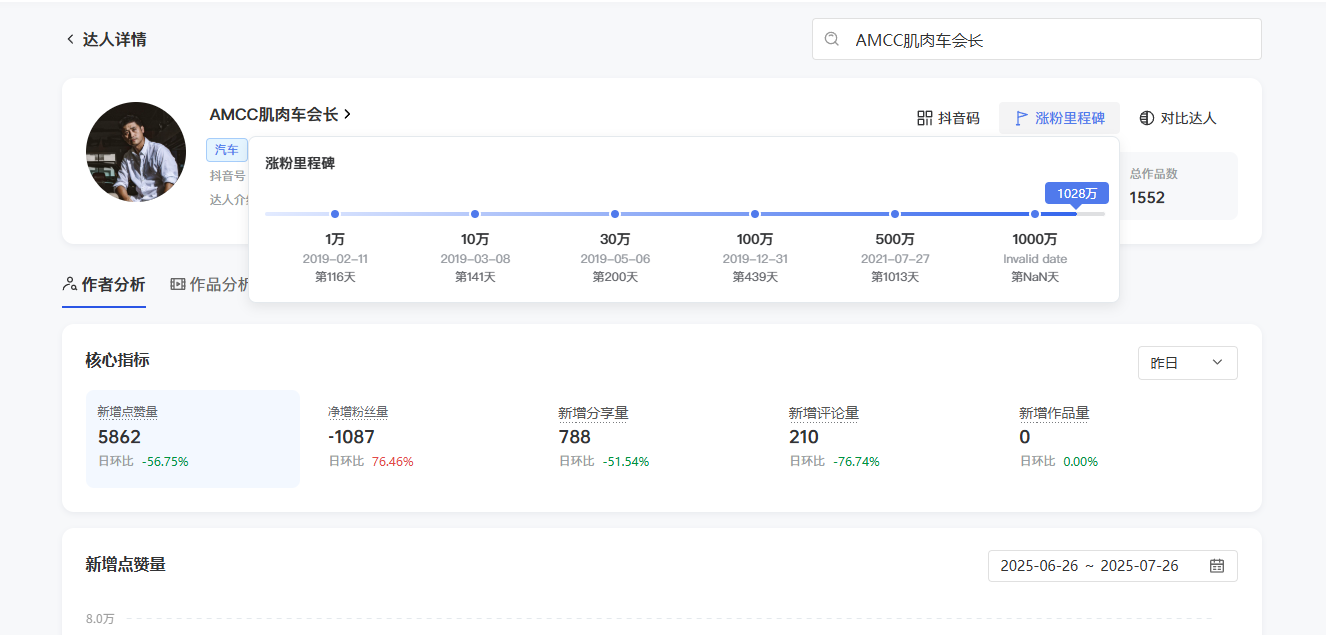The image size is (1326, 635).
Task: Open the 2025-07-26 end date field
Action: click(x=1139, y=566)
